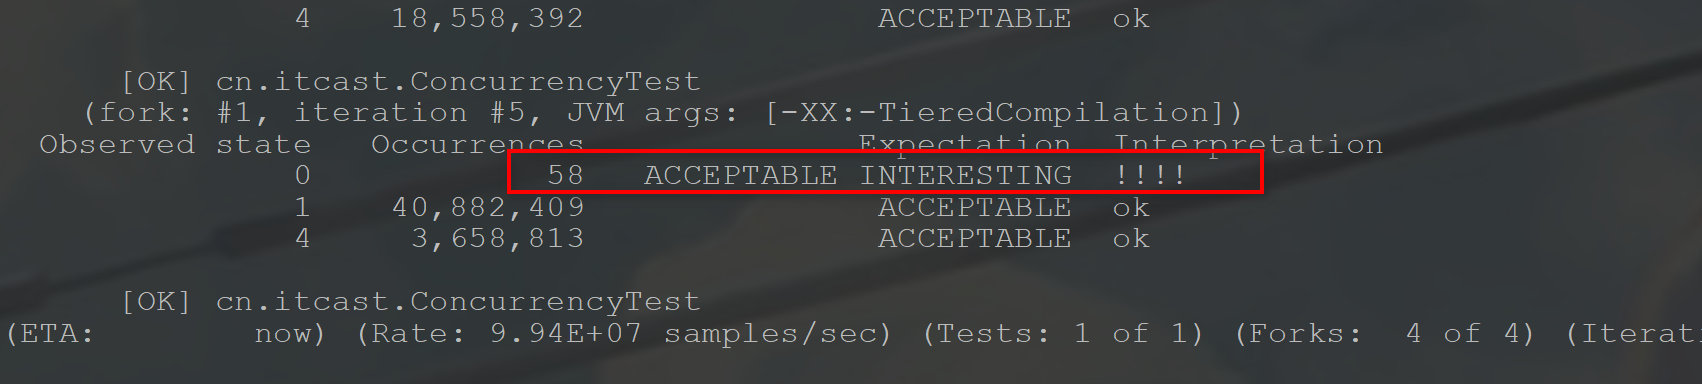Click the Observed state column header

[175, 144]
